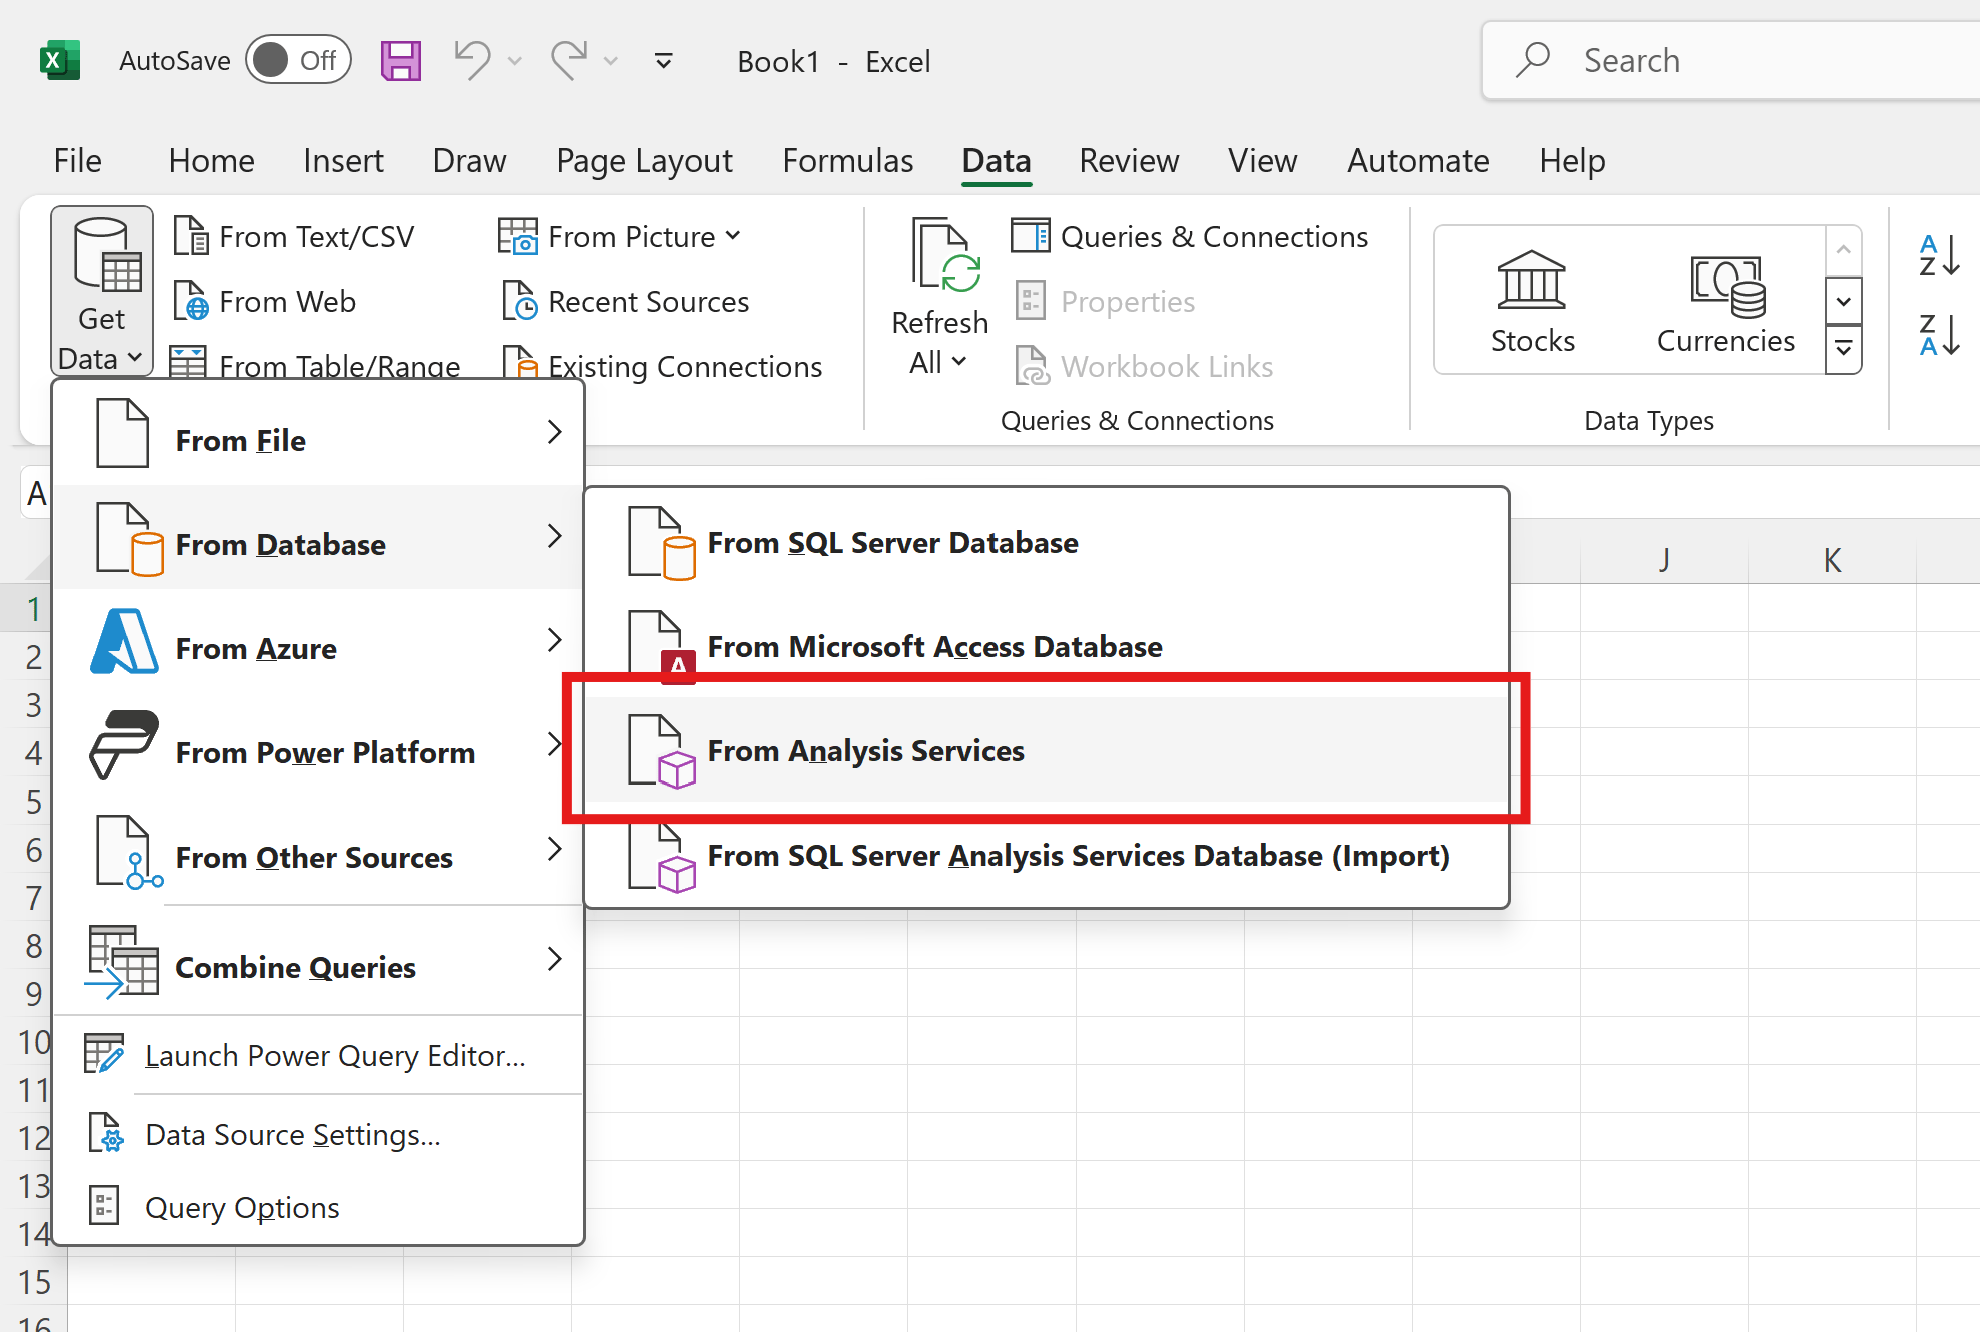Open Recent Sources

pos(626,301)
